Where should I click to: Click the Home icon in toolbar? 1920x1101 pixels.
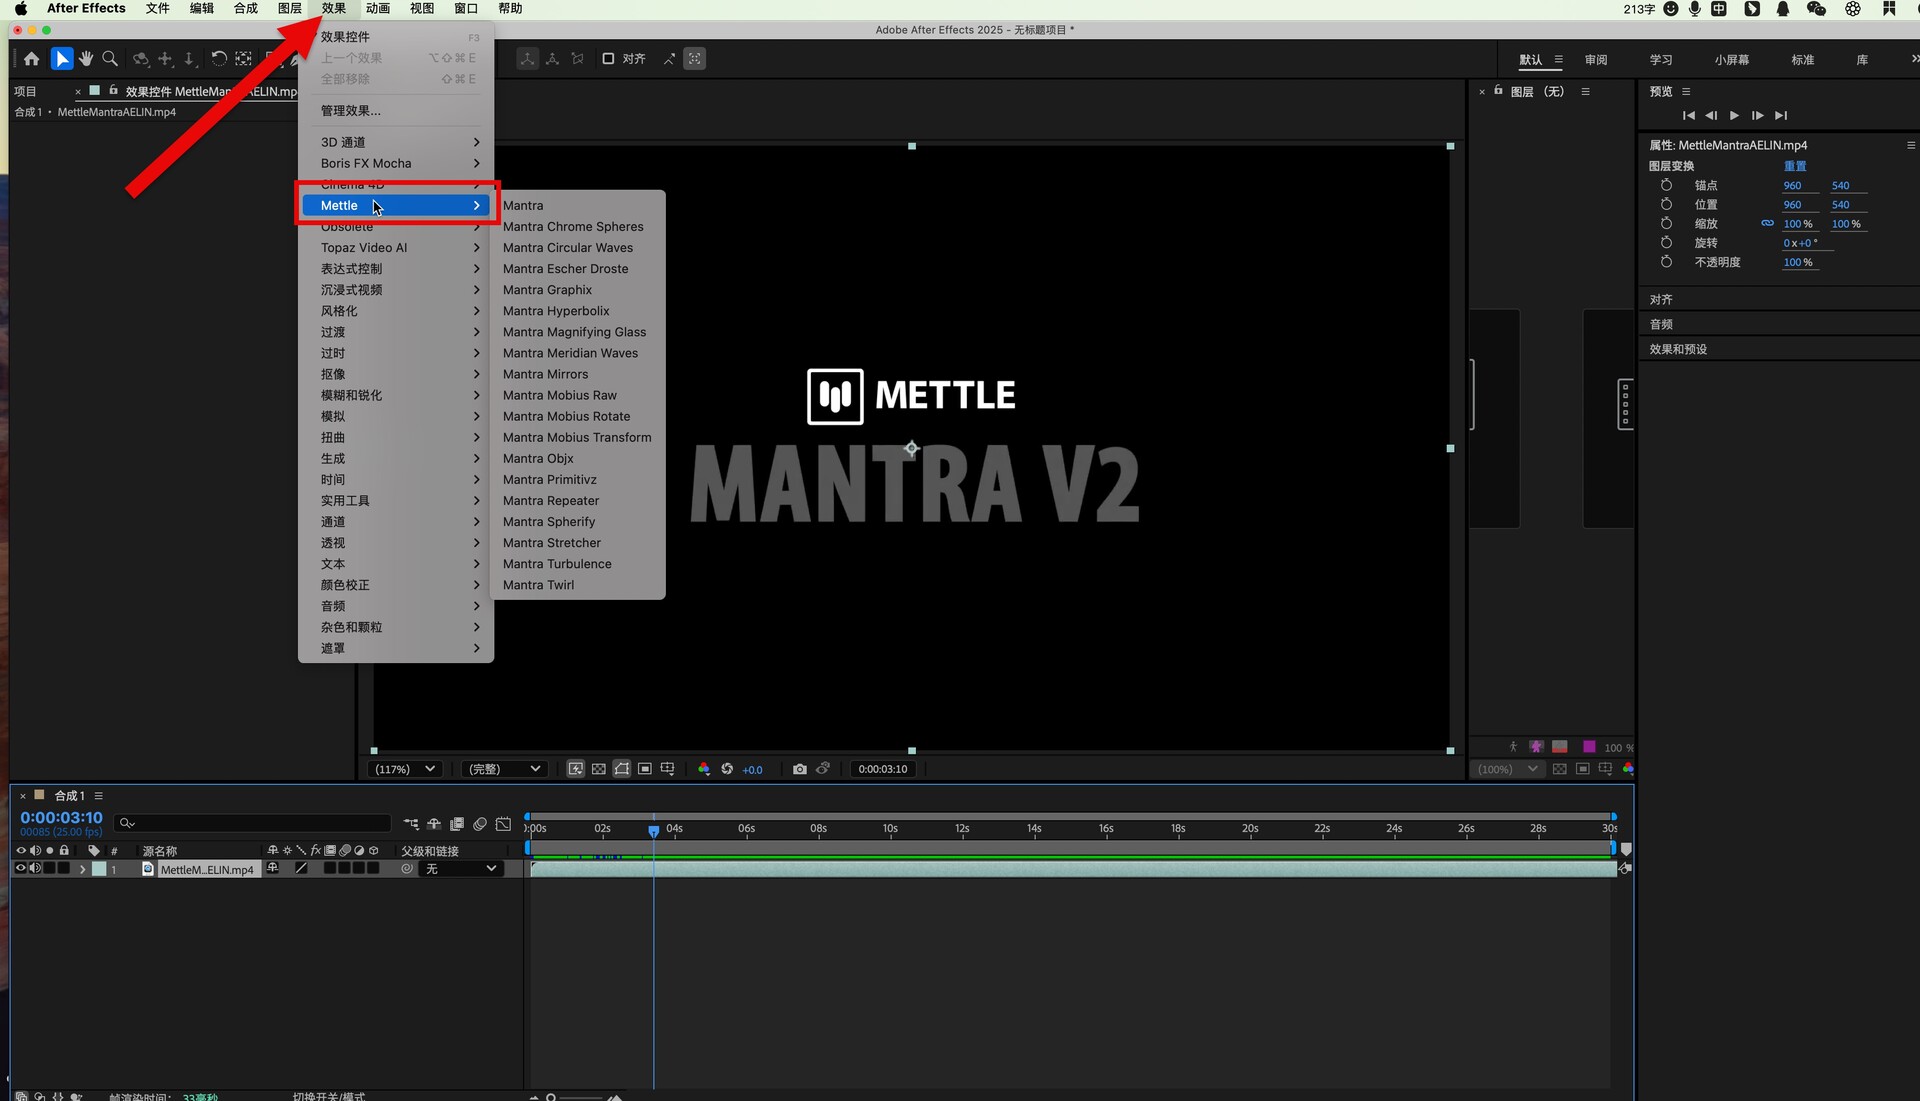click(32, 59)
